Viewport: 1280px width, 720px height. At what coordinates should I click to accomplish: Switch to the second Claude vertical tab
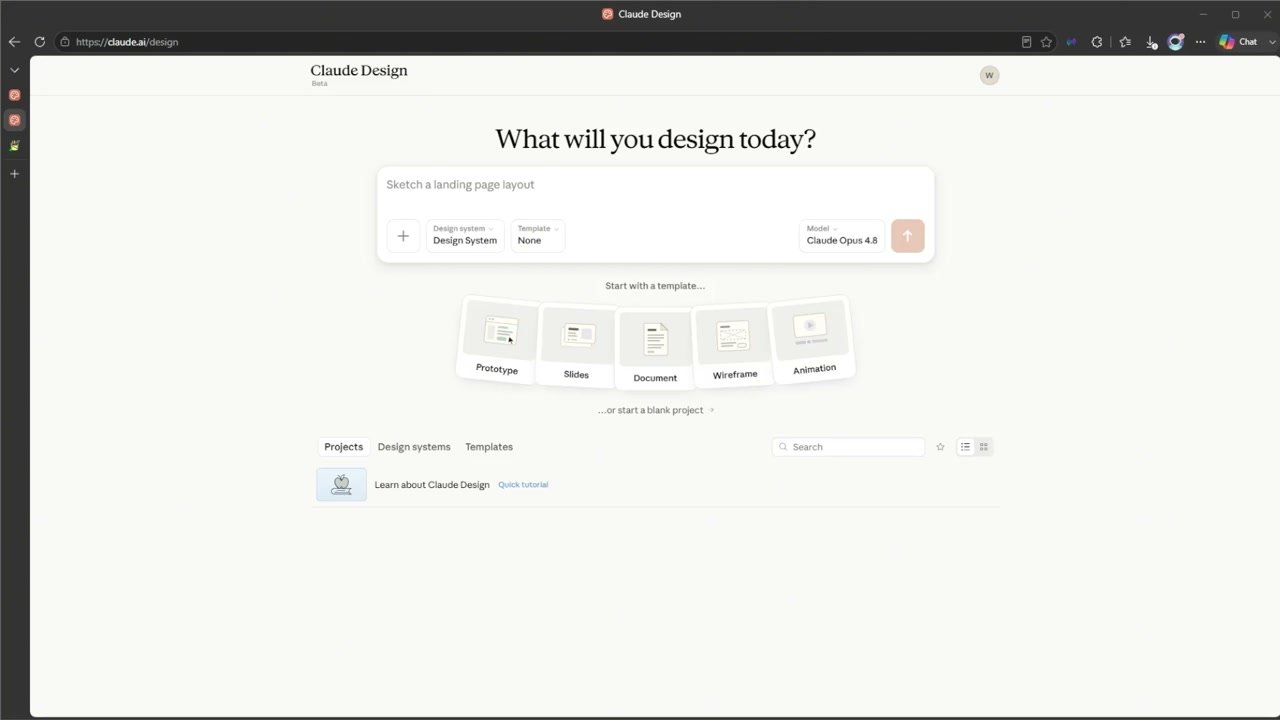click(x=14, y=120)
